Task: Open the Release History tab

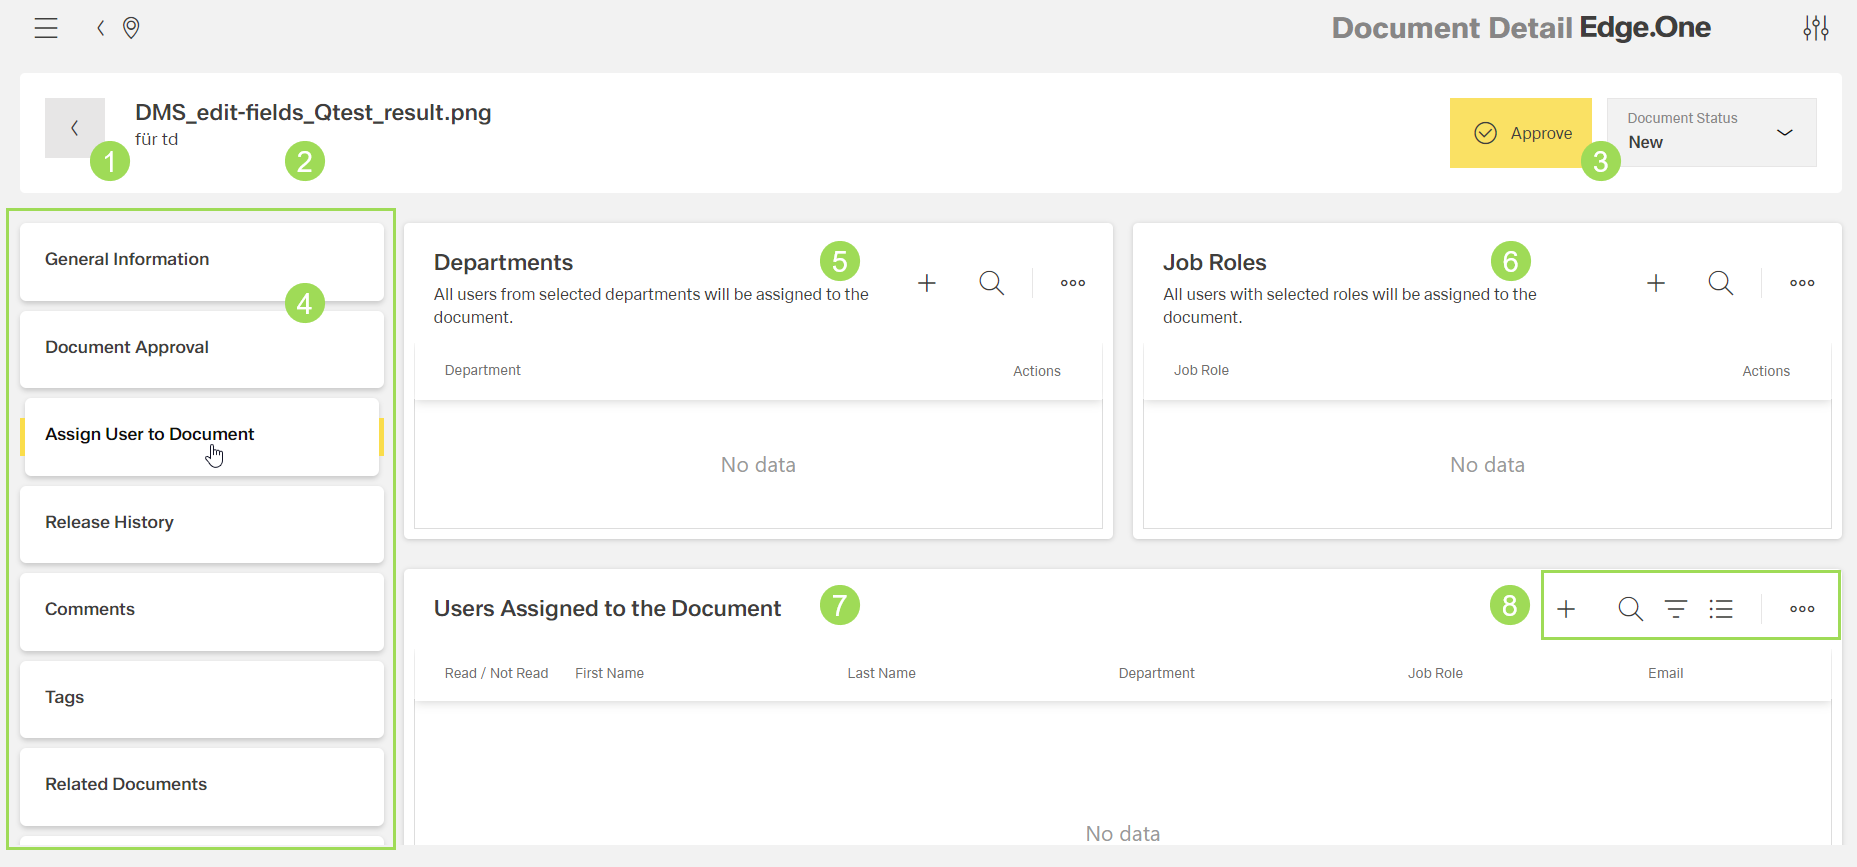Action: tap(201, 523)
